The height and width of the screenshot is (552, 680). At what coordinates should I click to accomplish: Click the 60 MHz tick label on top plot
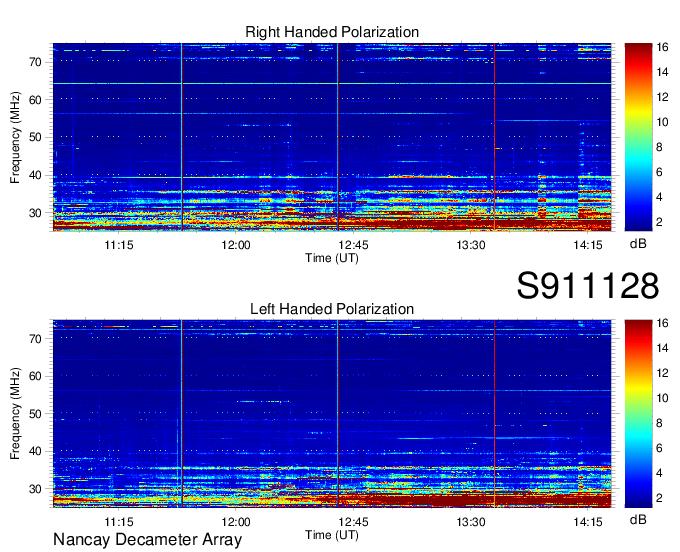[35, 100]
